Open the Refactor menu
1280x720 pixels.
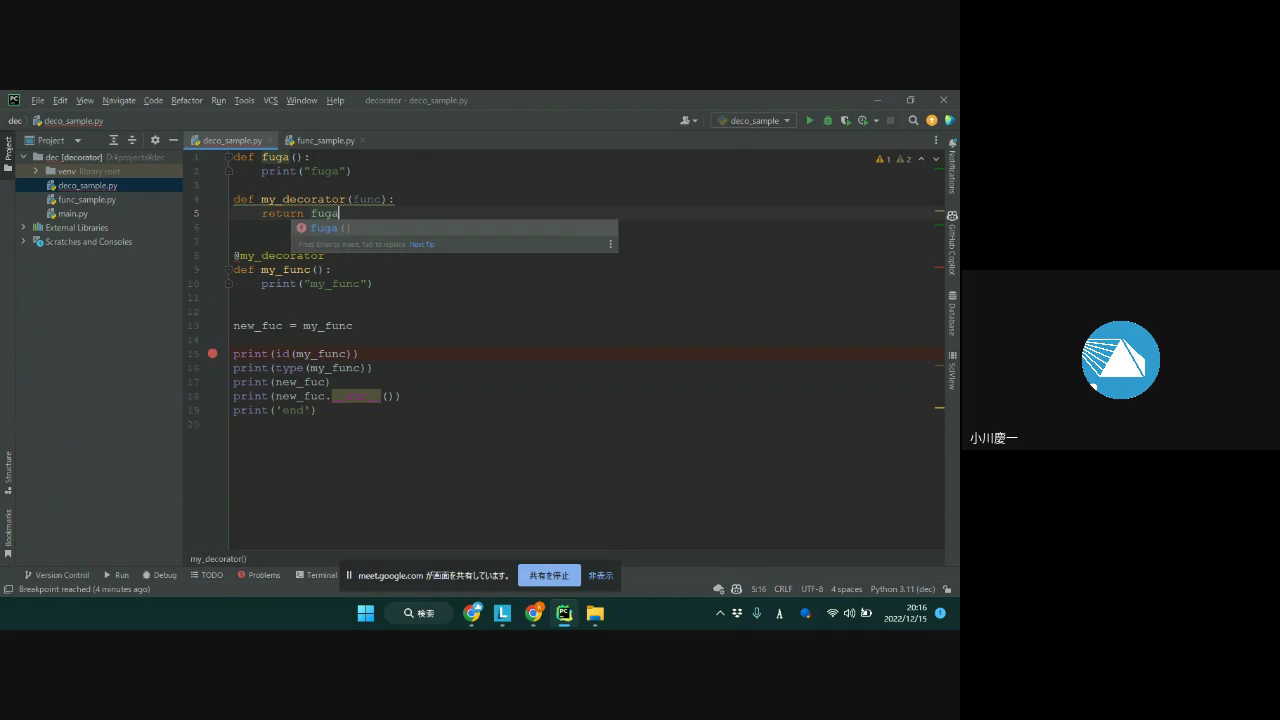pyautogui.click(x=186, y=101)
